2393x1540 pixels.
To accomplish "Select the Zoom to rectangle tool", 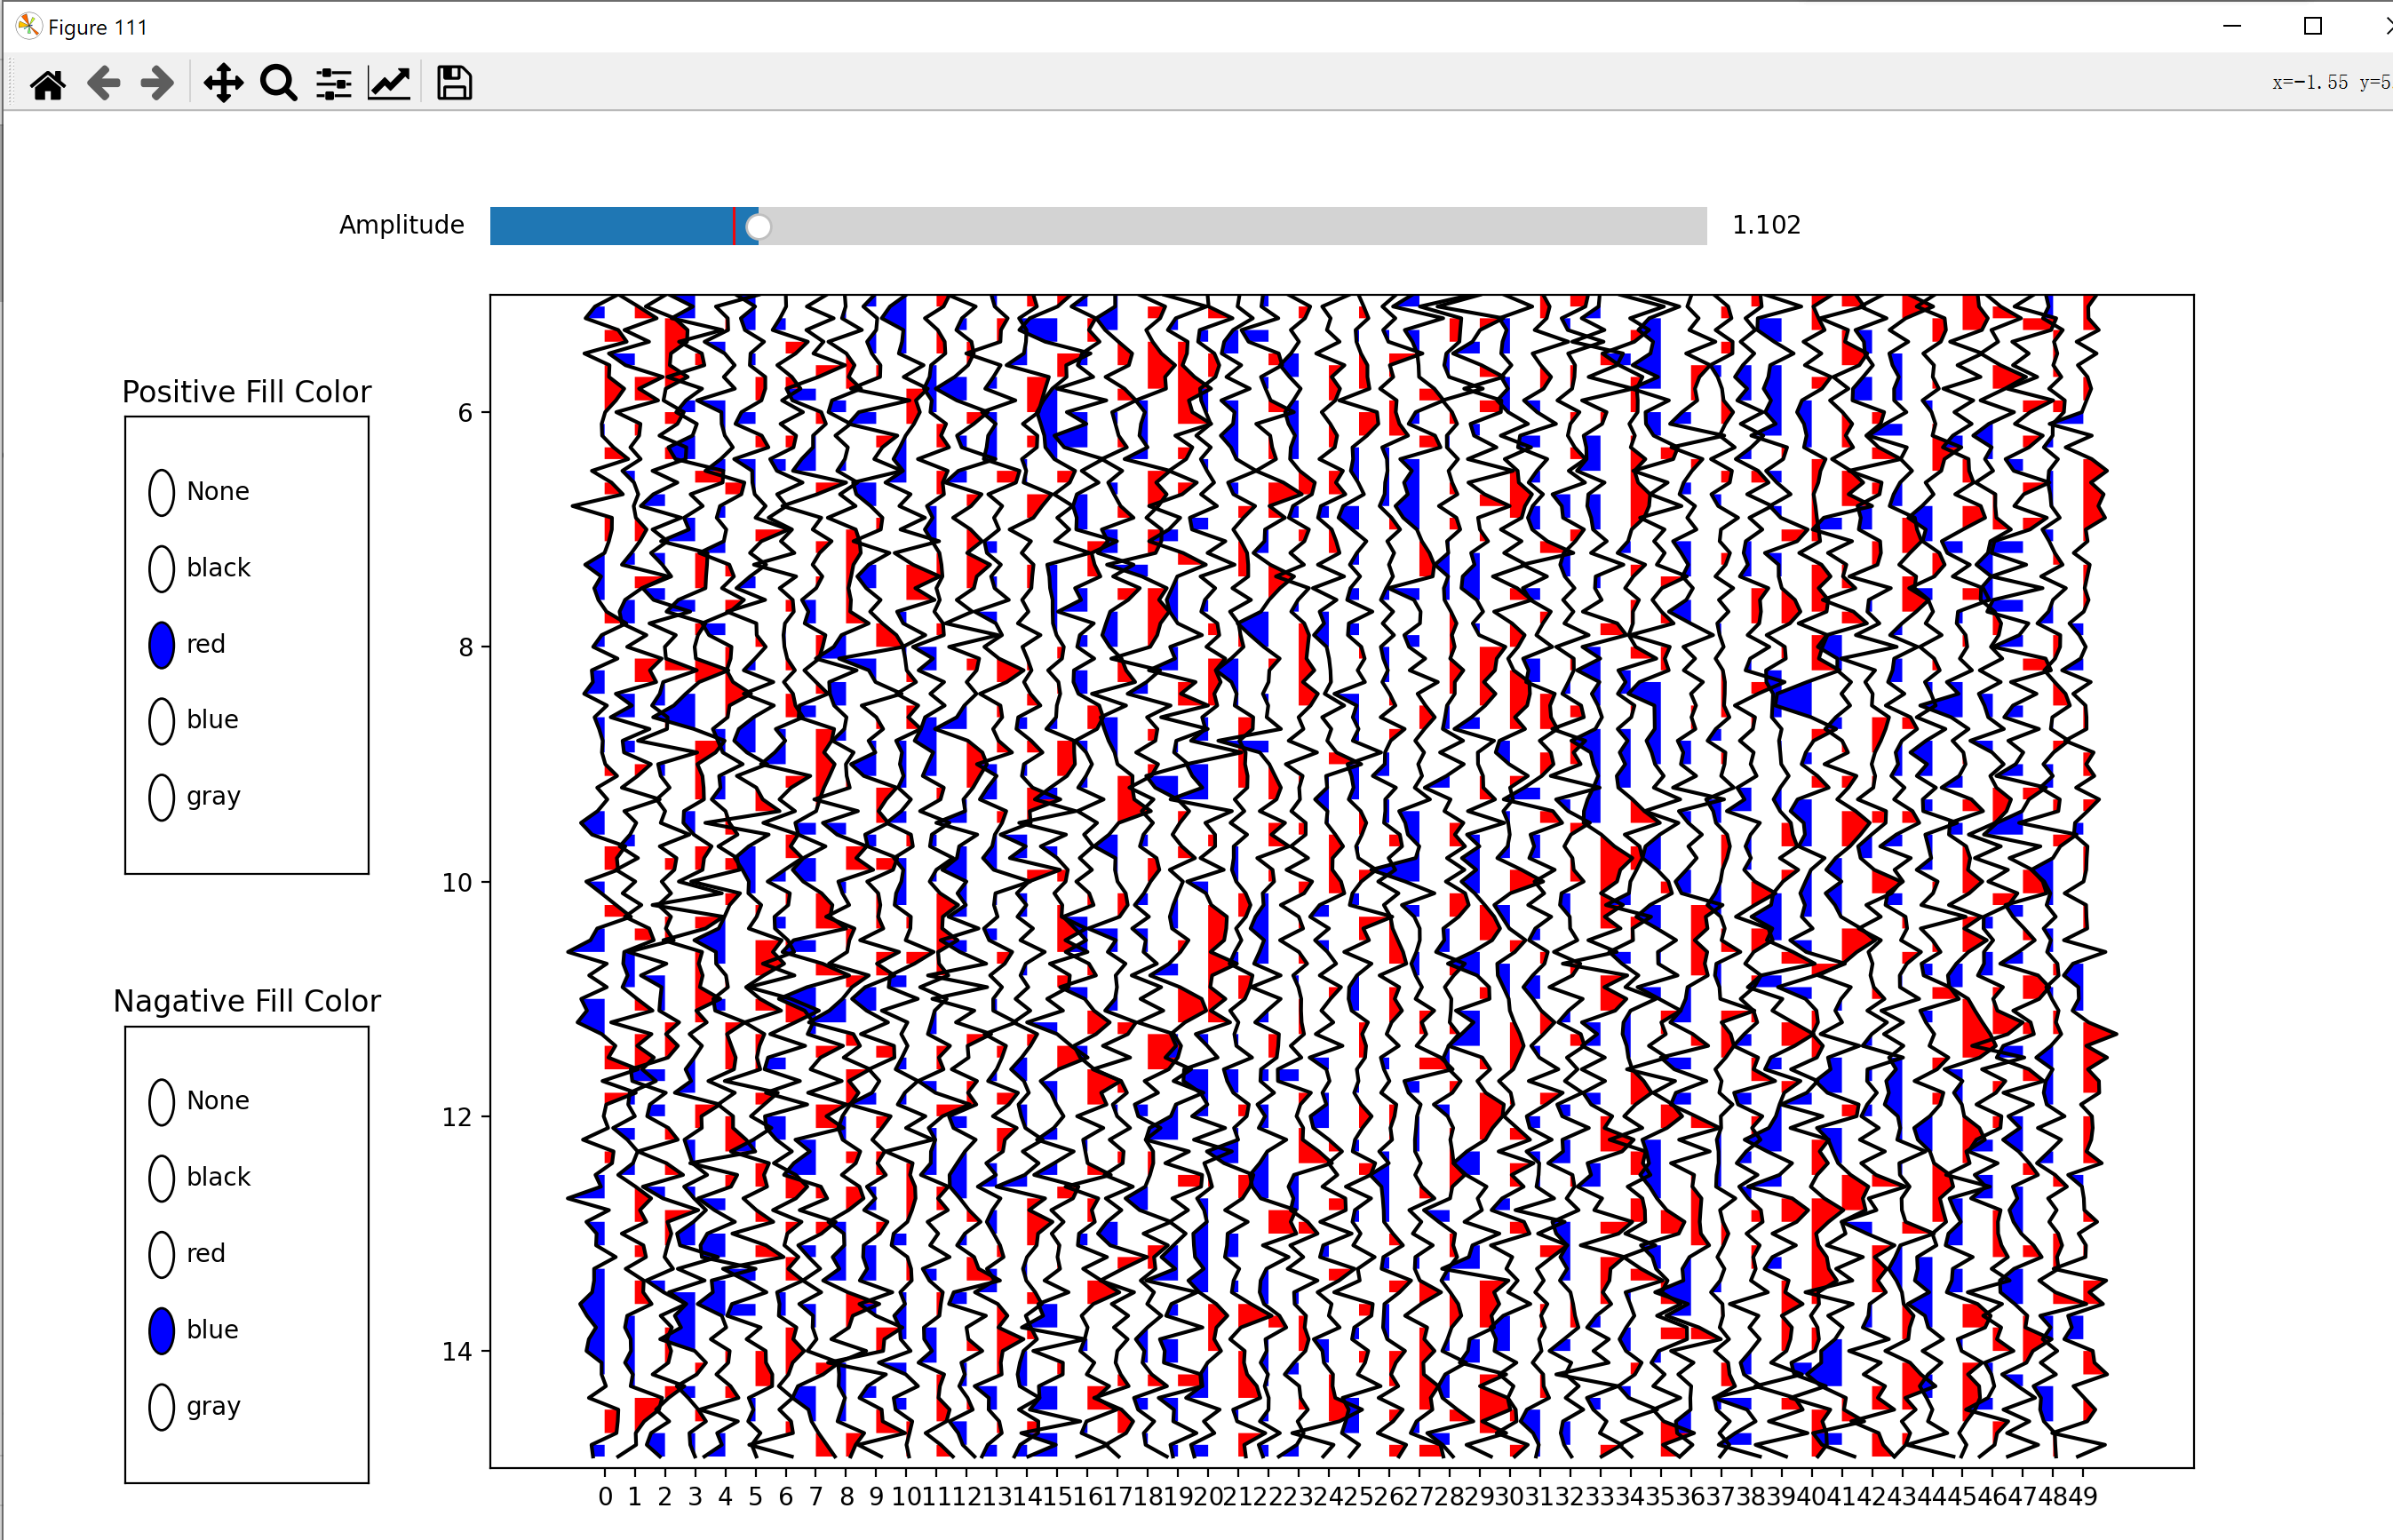I will pos(278,83).
